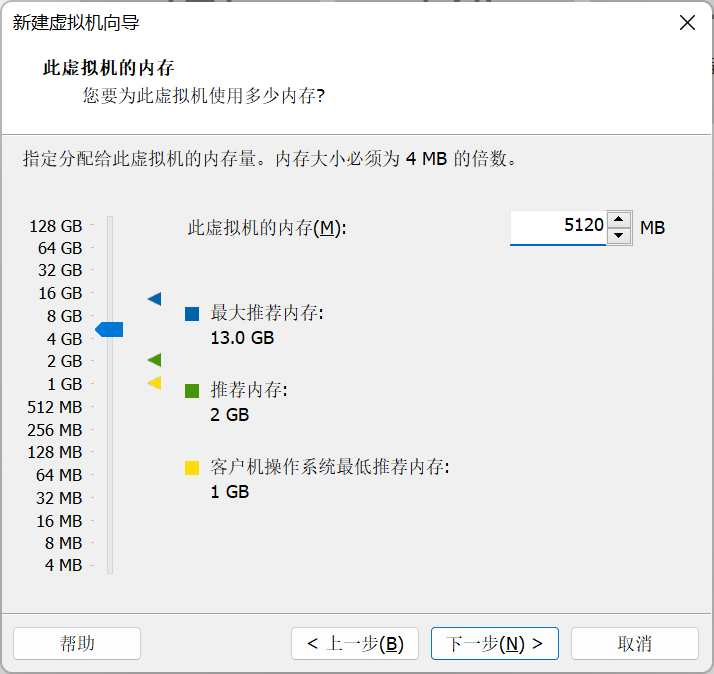Increase memory with the up spinner arrow
The height and width of the screenshot is (674, 714).
pyautogui.click(x=620, y=220)
